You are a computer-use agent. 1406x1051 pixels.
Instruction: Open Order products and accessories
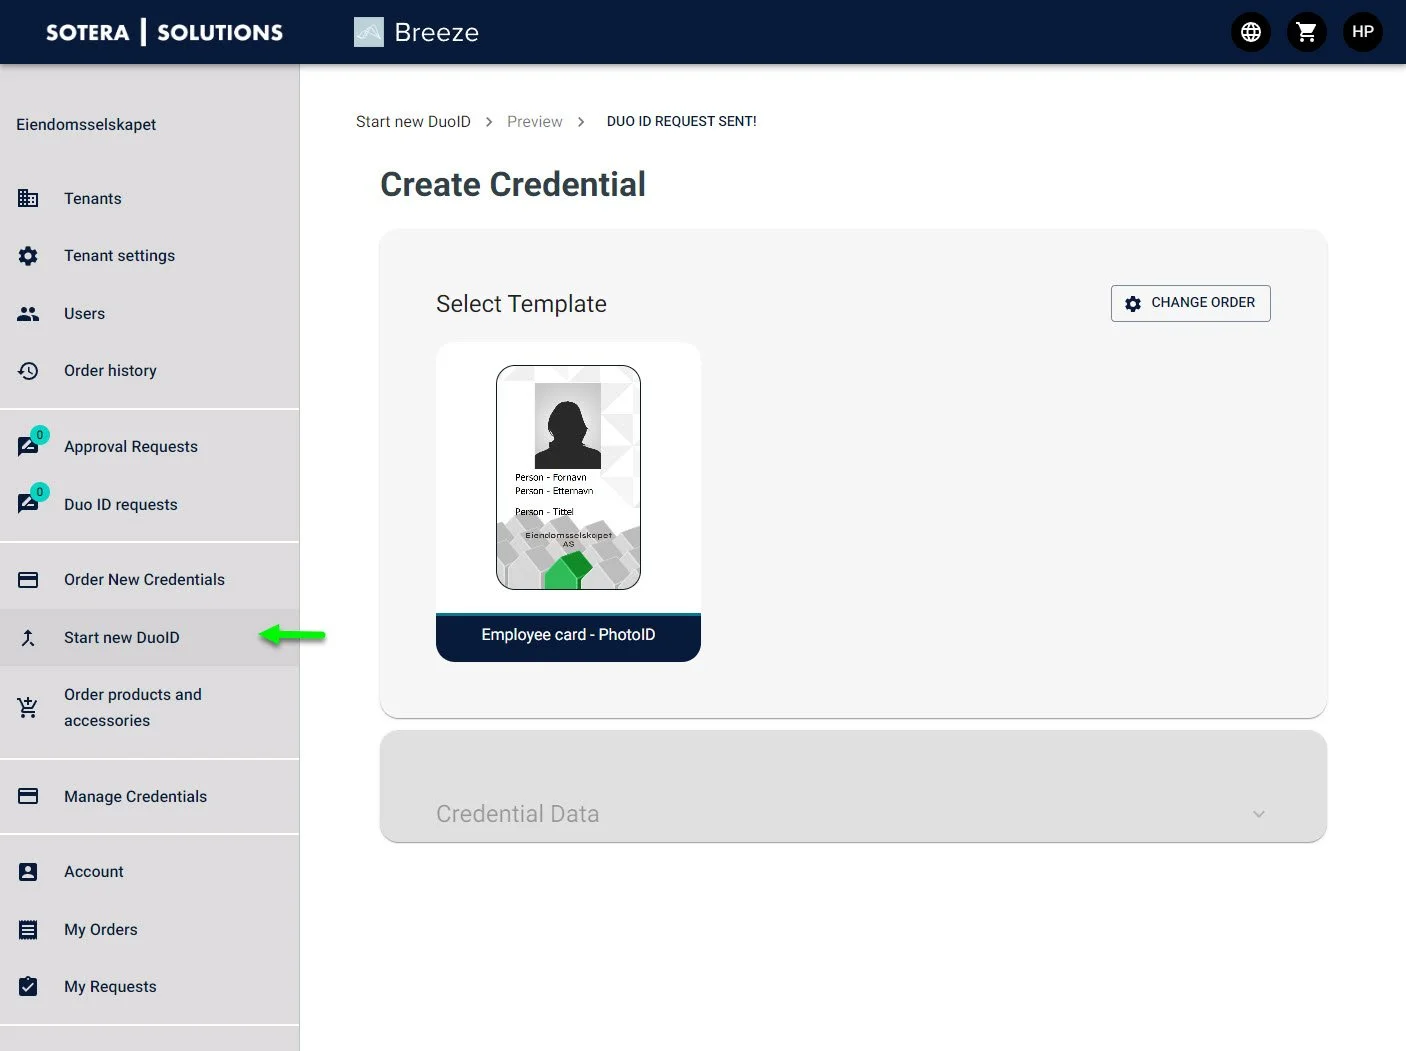150,708
